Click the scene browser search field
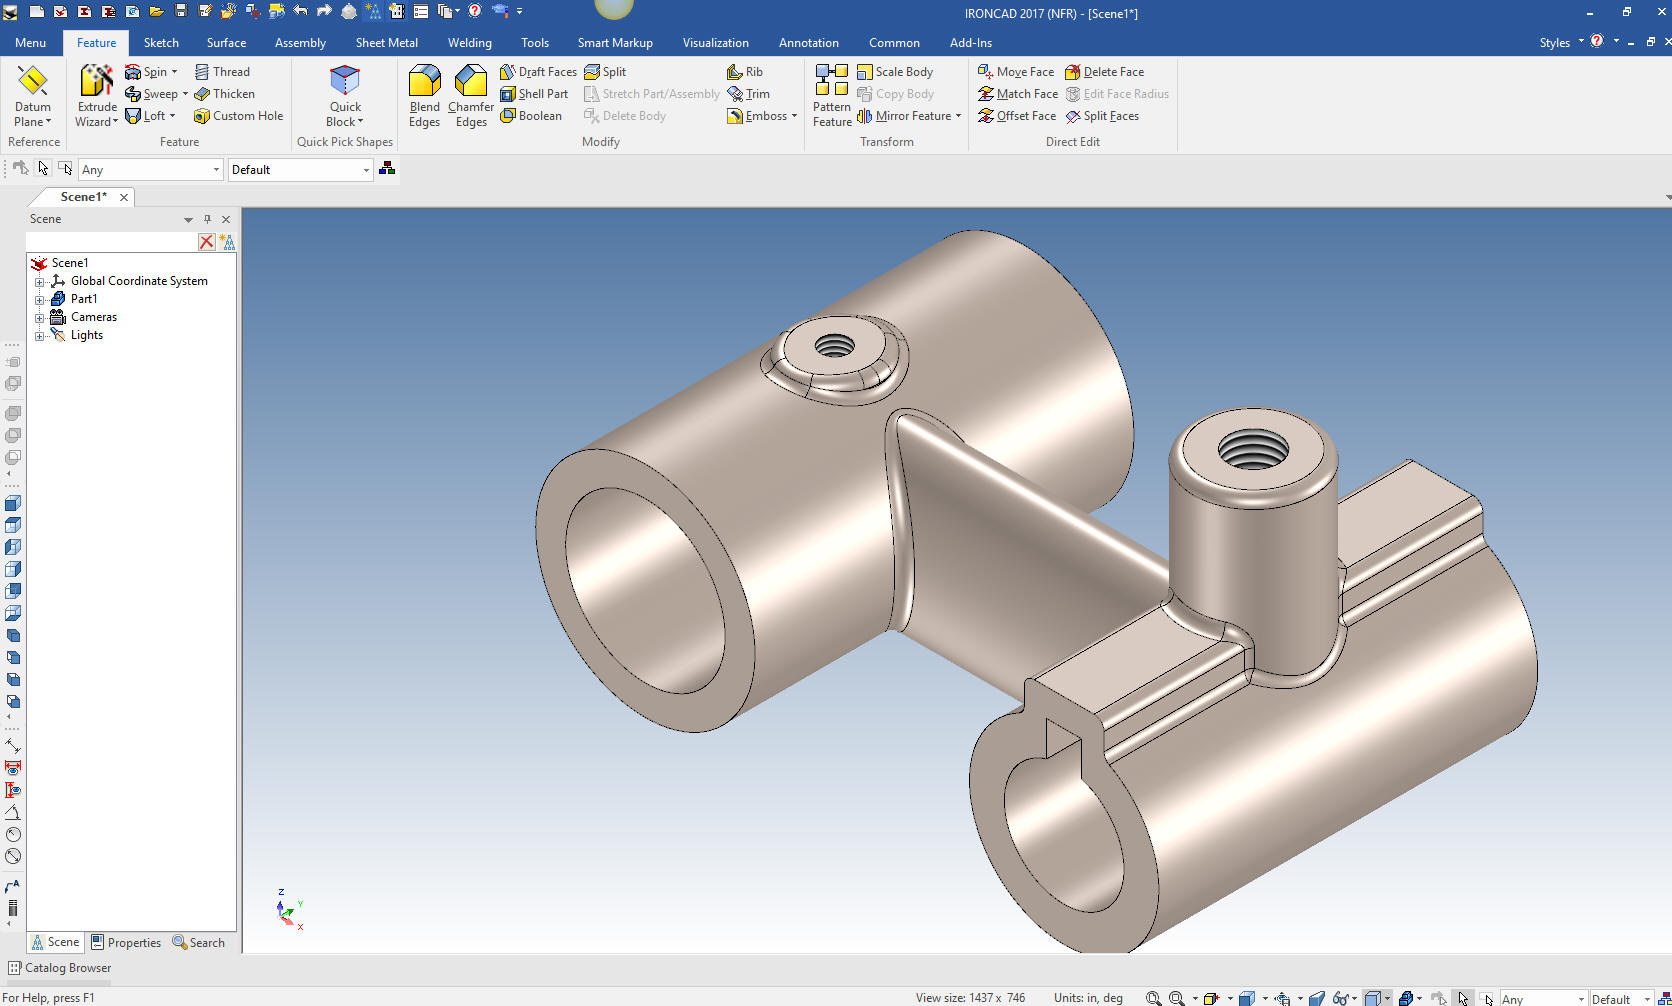 point(112,242)
